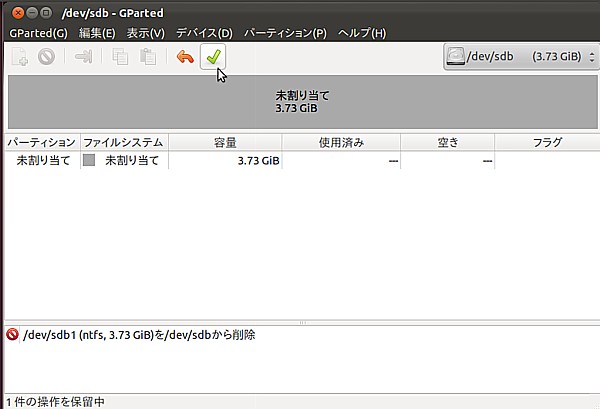Click the hard disk icon in device selector
The image size is (600, 409).
pos(455,56)
